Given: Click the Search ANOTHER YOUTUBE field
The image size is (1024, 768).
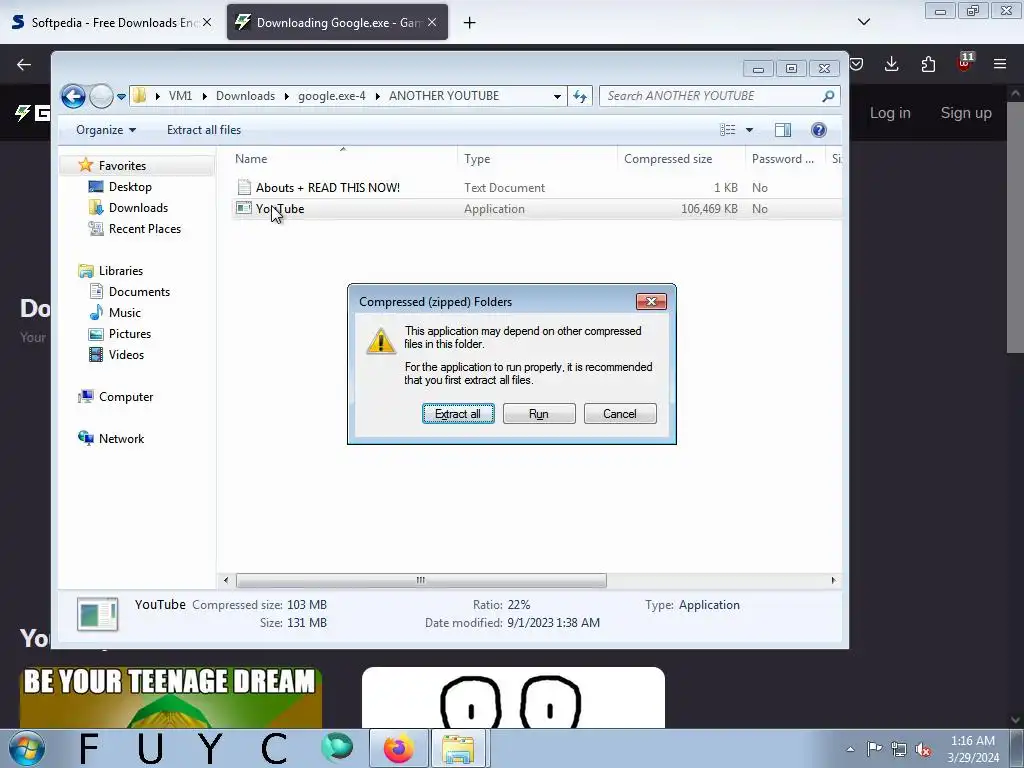Looking at the screenshot, I should tap(712, 96).
